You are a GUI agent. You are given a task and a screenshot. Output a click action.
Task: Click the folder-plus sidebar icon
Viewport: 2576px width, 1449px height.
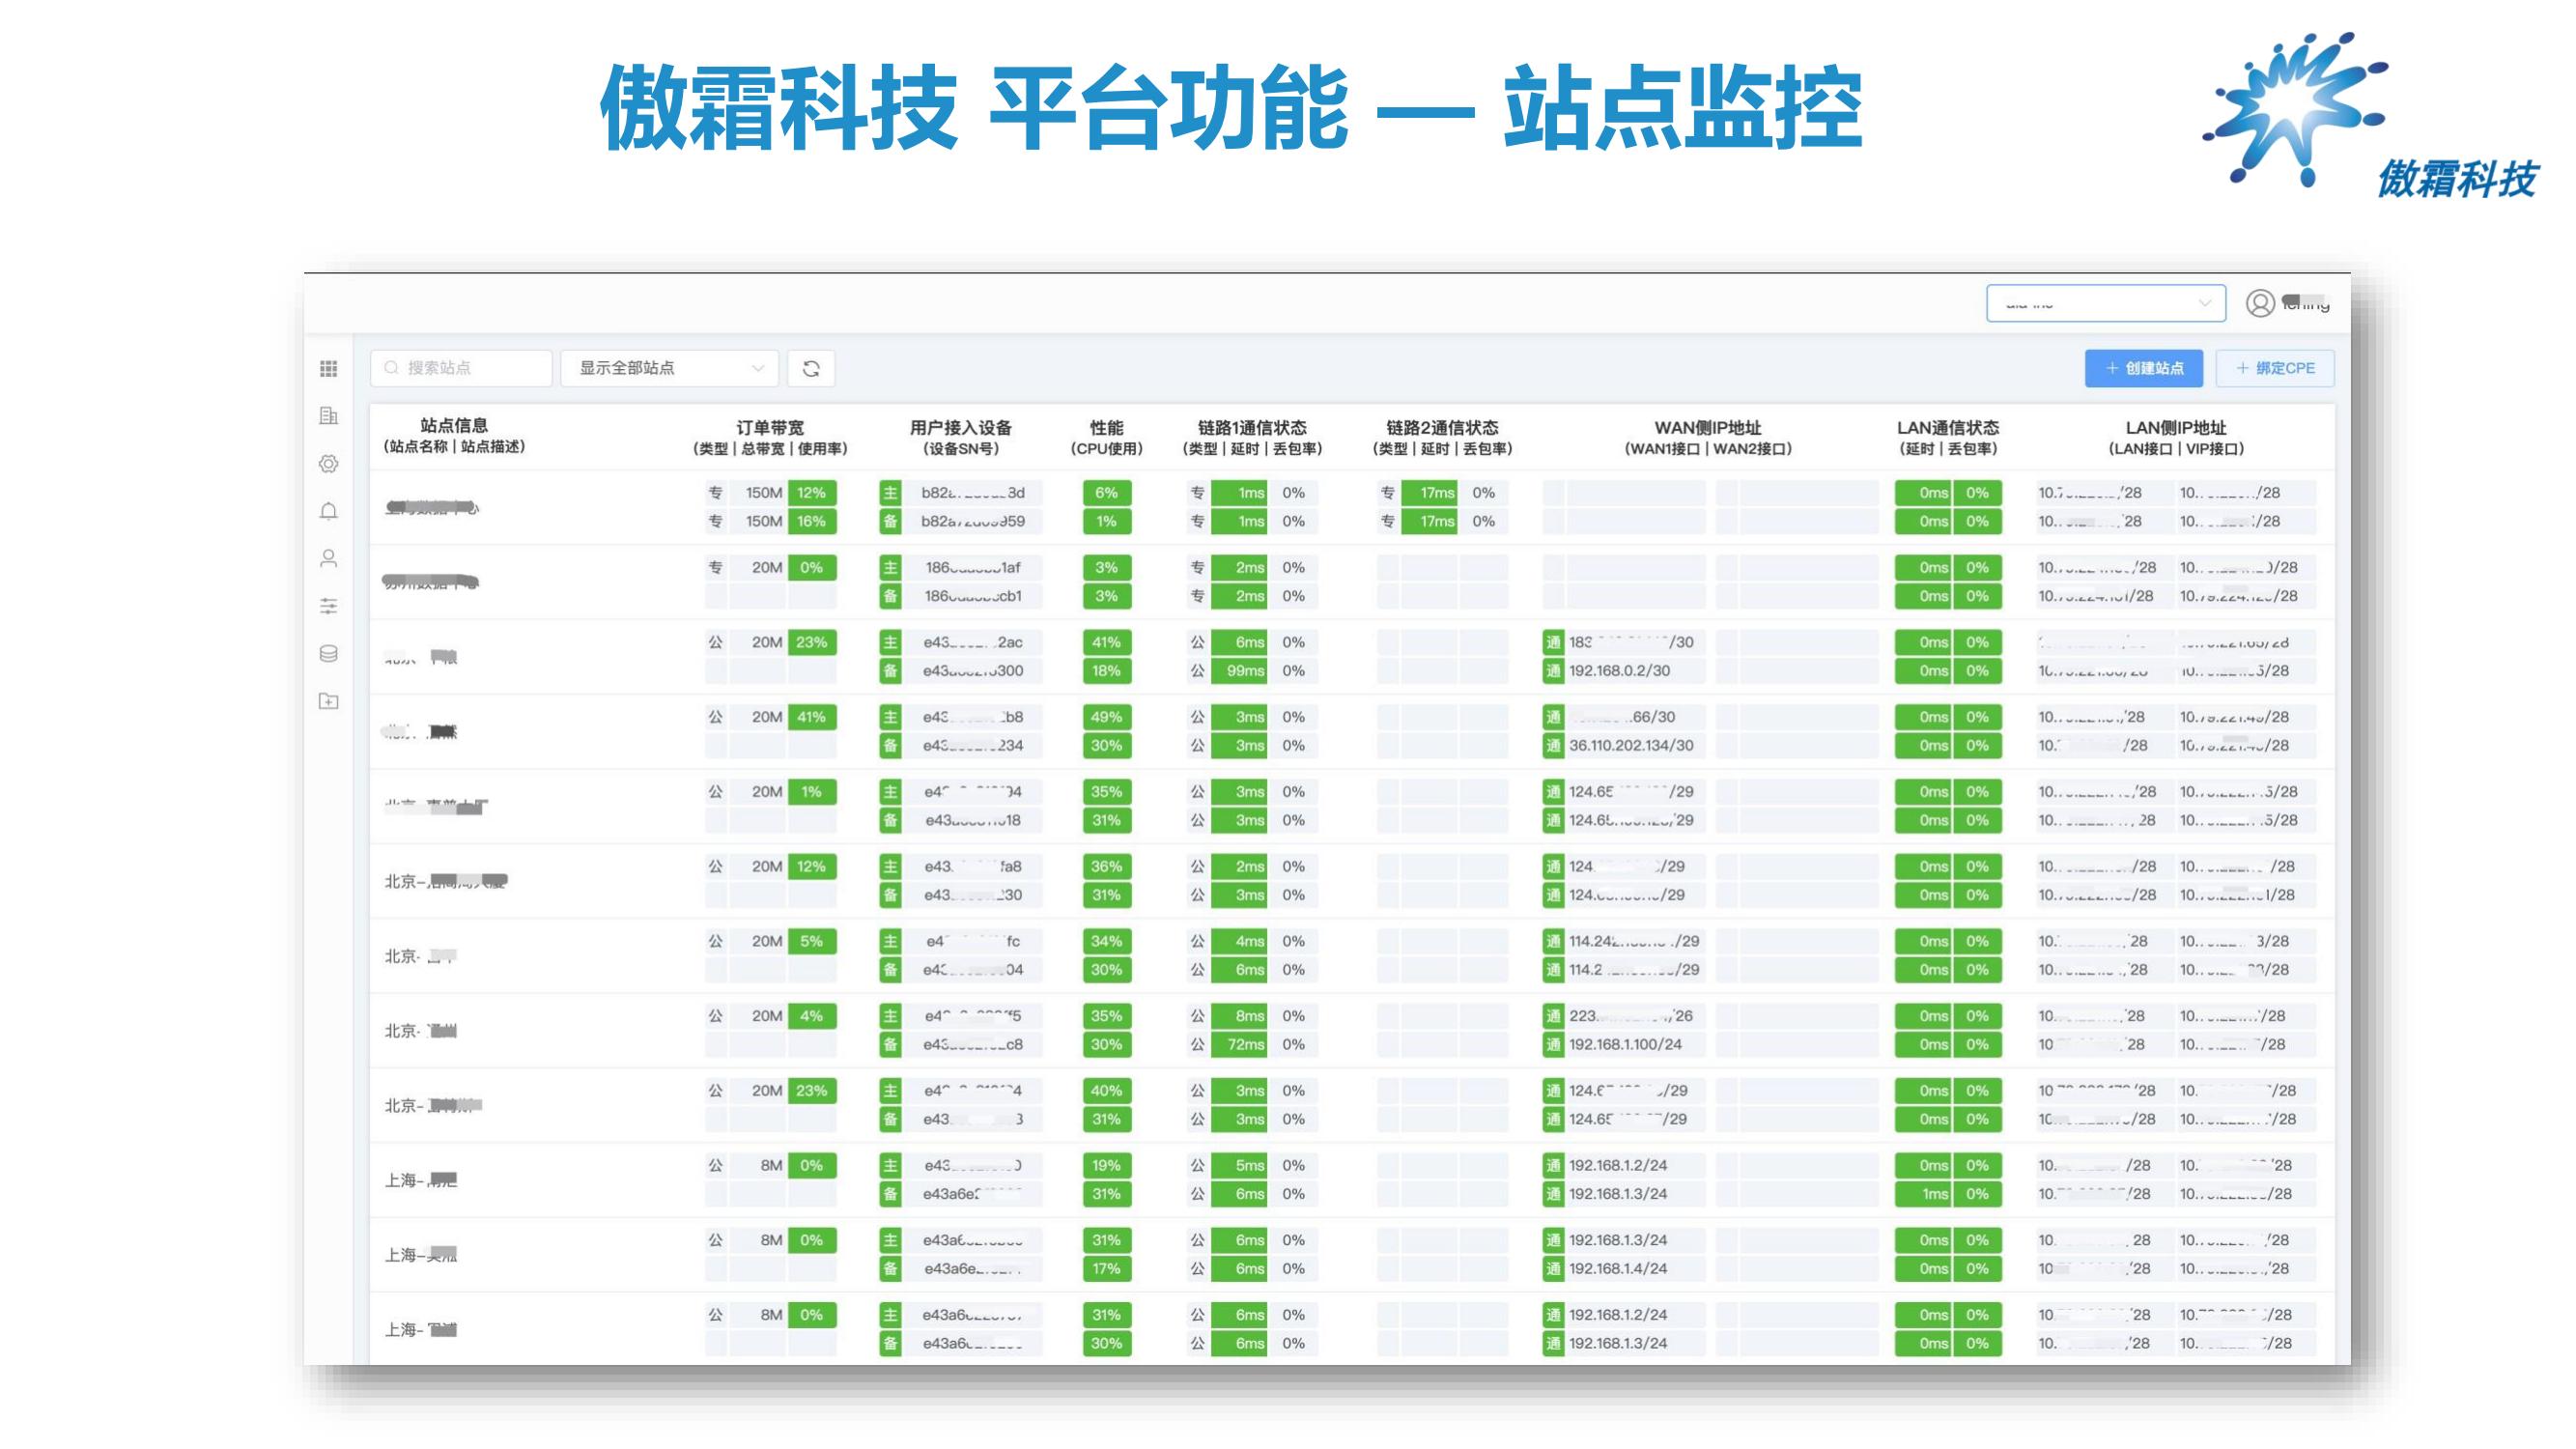328,701
